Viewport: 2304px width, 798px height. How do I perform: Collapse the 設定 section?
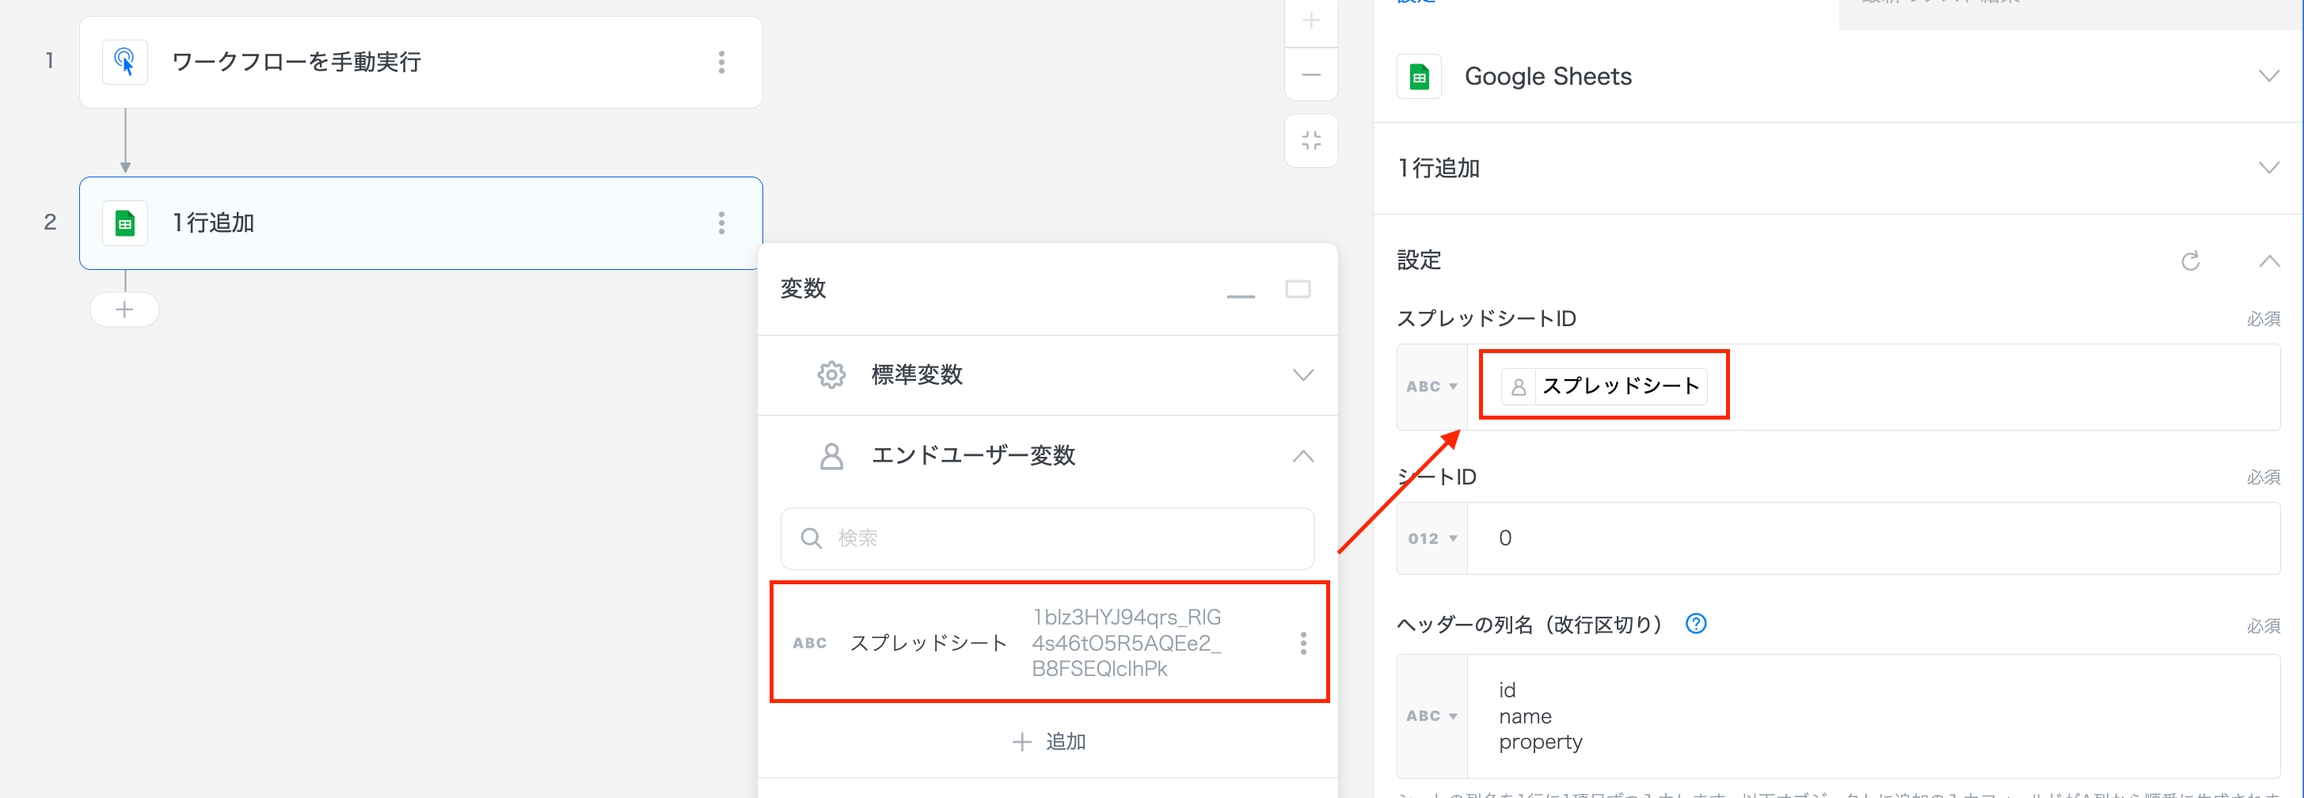click(x=2269, y=261)
